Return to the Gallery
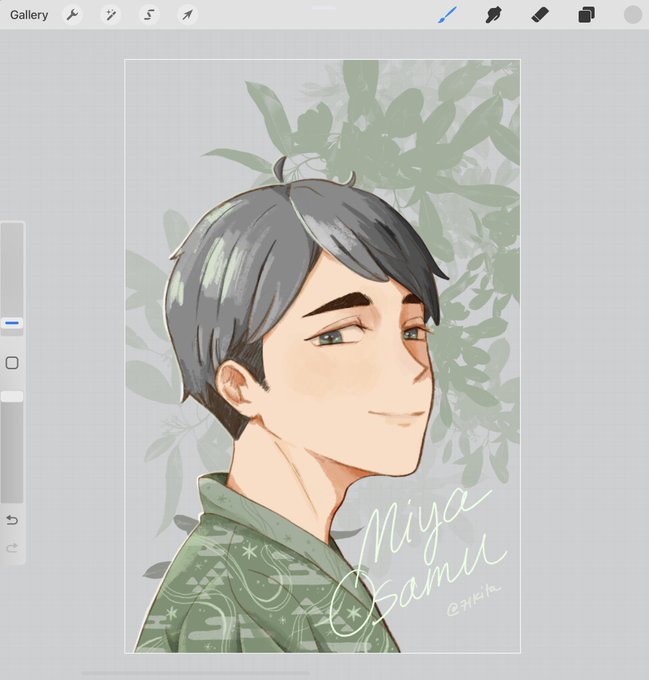This screenshot has height=680, width=649. click(x=29, y=15)
